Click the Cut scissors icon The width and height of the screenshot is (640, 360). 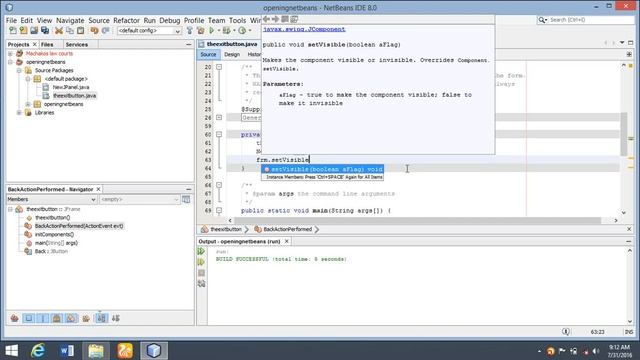(x=59, y=31)
